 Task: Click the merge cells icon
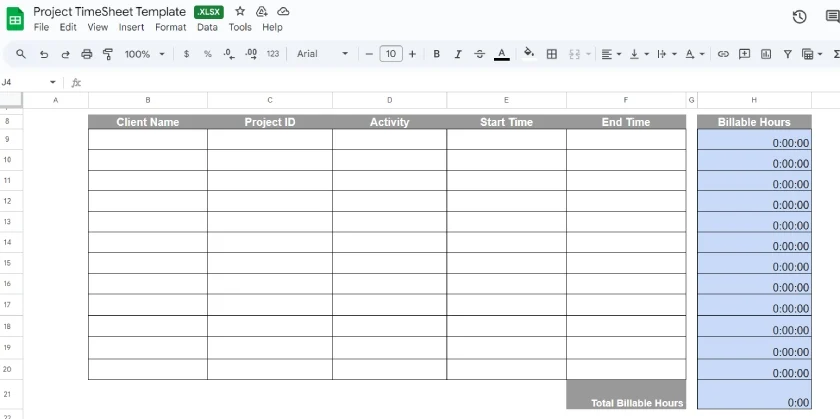574,54
